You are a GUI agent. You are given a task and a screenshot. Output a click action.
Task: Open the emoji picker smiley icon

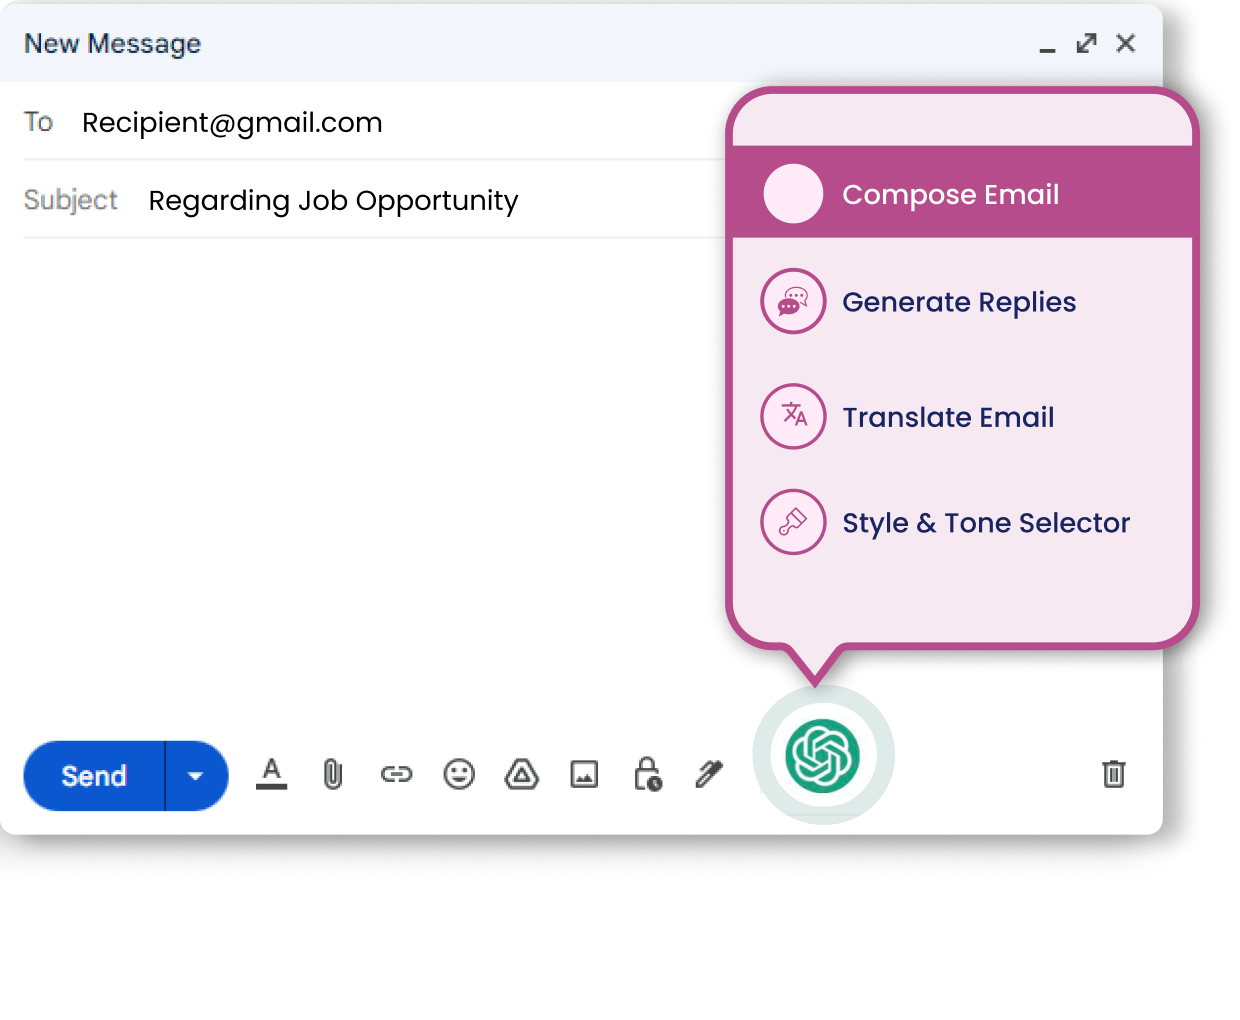point(459,774)
